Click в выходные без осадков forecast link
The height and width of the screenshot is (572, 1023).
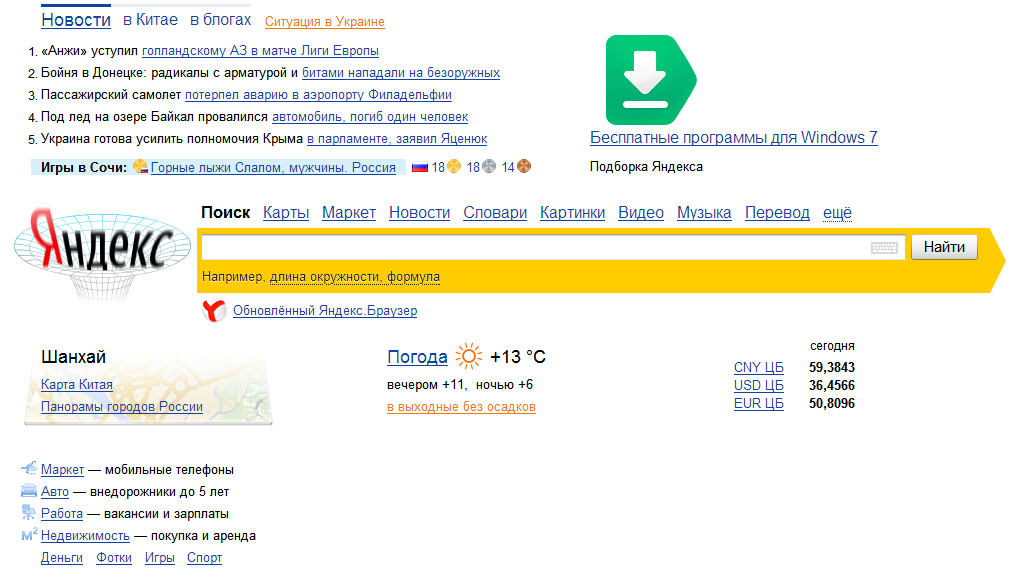pyautogui.click(x=461, y=406)
